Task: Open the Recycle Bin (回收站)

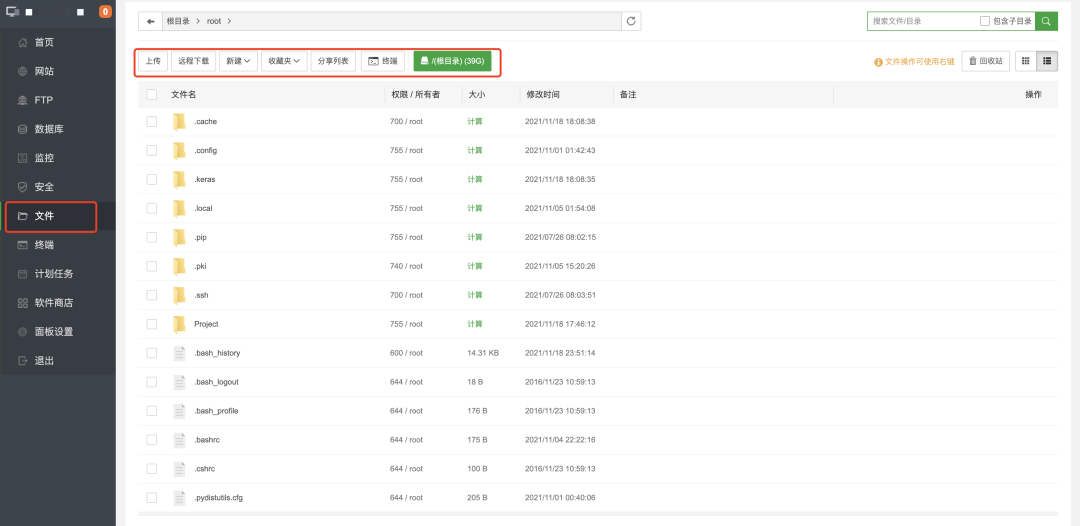Action: 985,61
